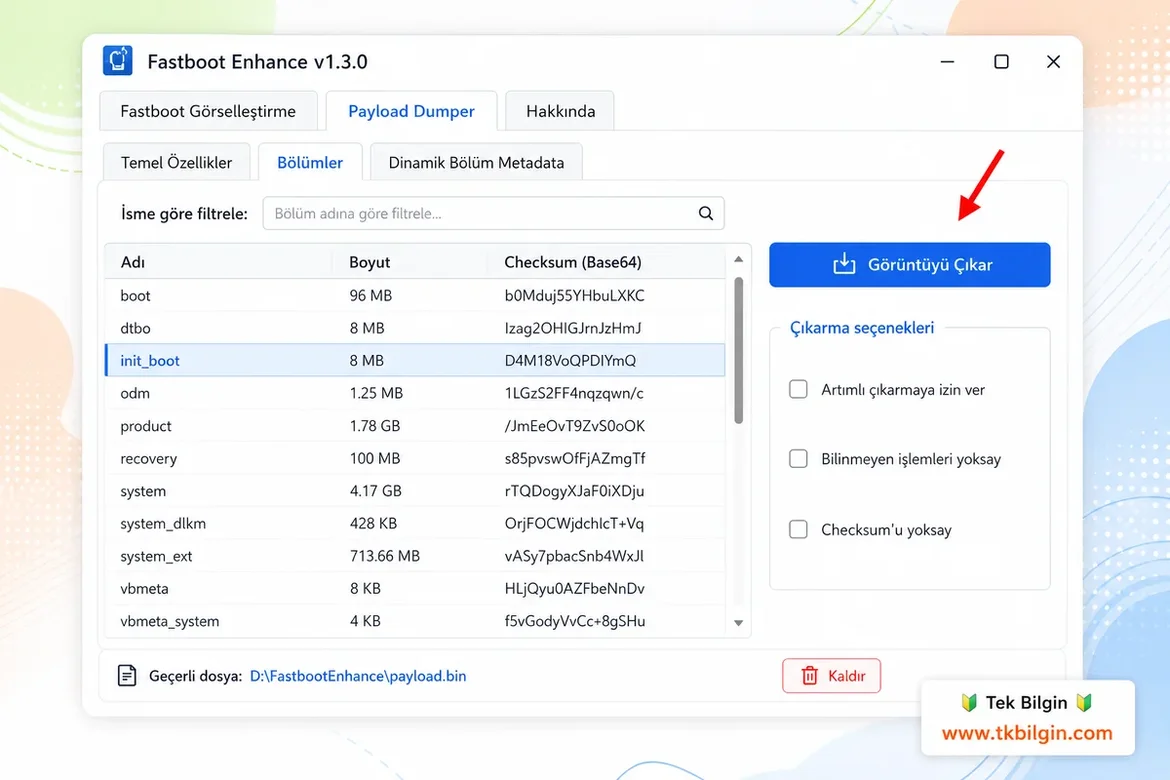The image size is (1170, 780).
Task: Maximize the Fastboot Enhance window
Action: pos(1001,61)
